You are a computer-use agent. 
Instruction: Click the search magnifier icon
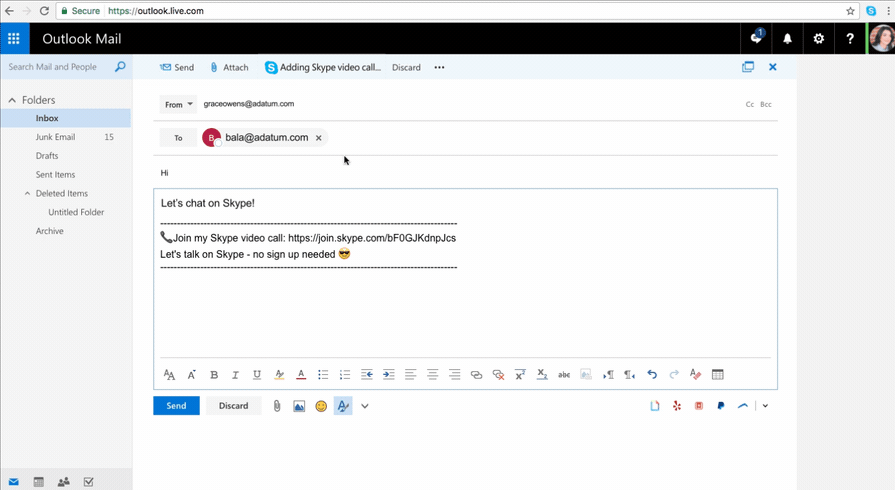pyautogui.click(x=120, y=67)
